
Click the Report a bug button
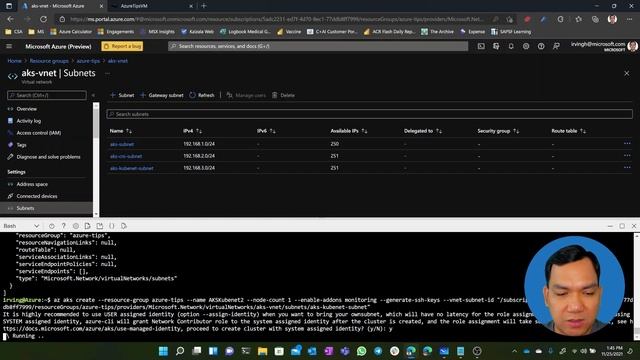(122, 46)
